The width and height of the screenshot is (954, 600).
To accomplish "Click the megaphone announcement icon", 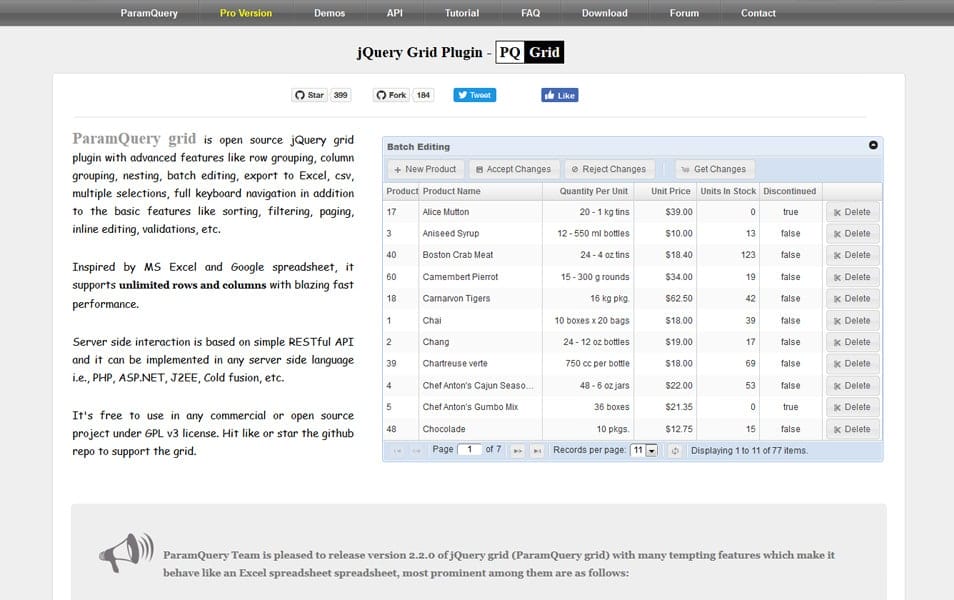I will point(126,552).
